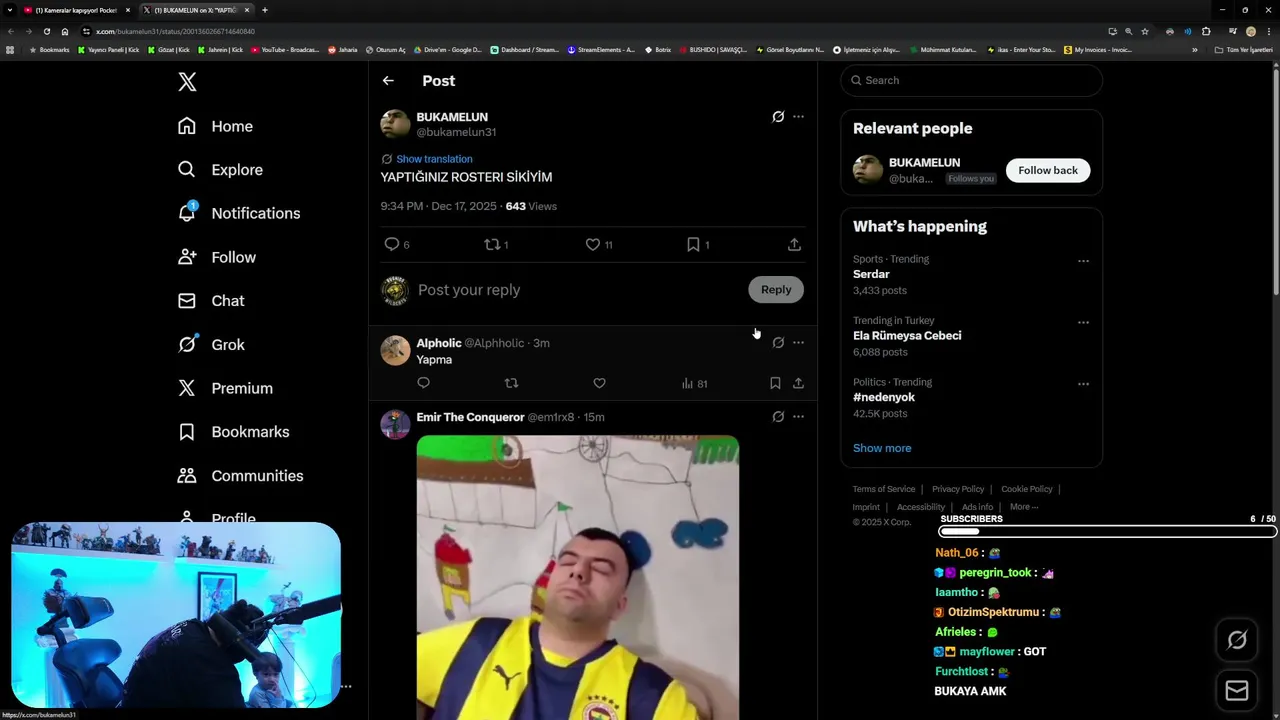Repost Alpholic's comment
Viewport: 1280px width, 720px height.
coord(511,383)
